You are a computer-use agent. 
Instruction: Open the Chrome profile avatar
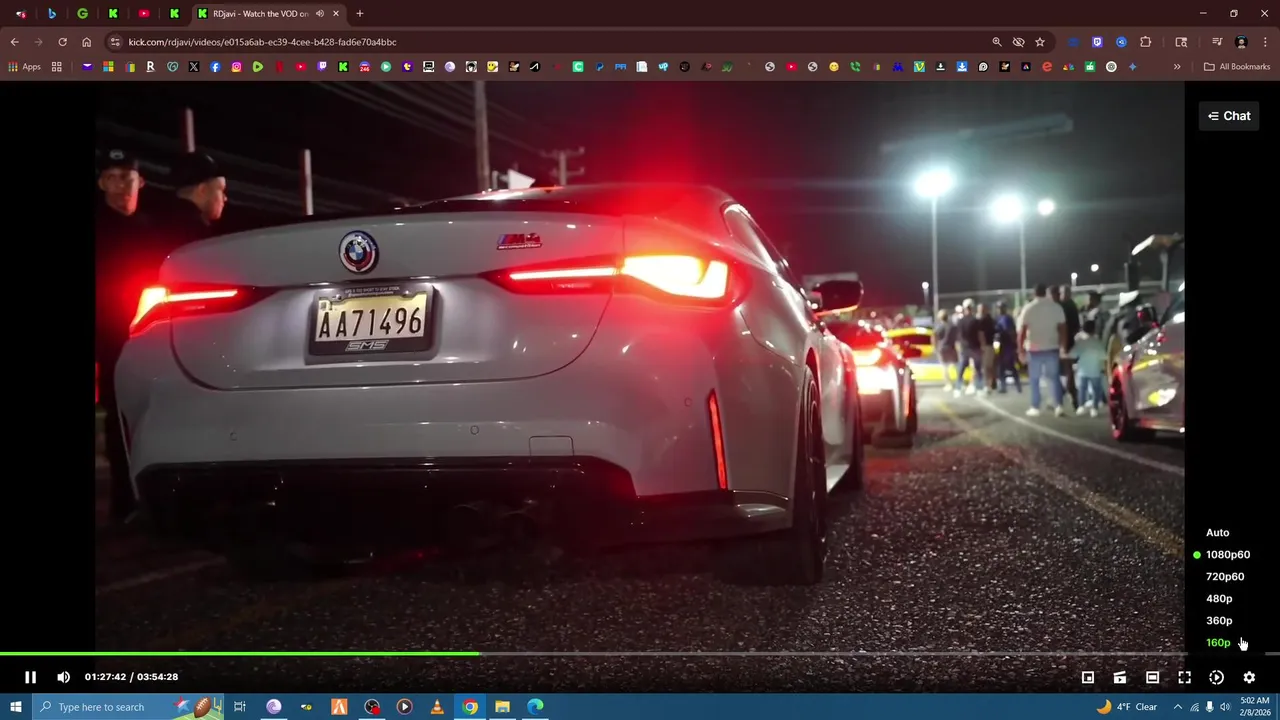(x=1241, y=42)
